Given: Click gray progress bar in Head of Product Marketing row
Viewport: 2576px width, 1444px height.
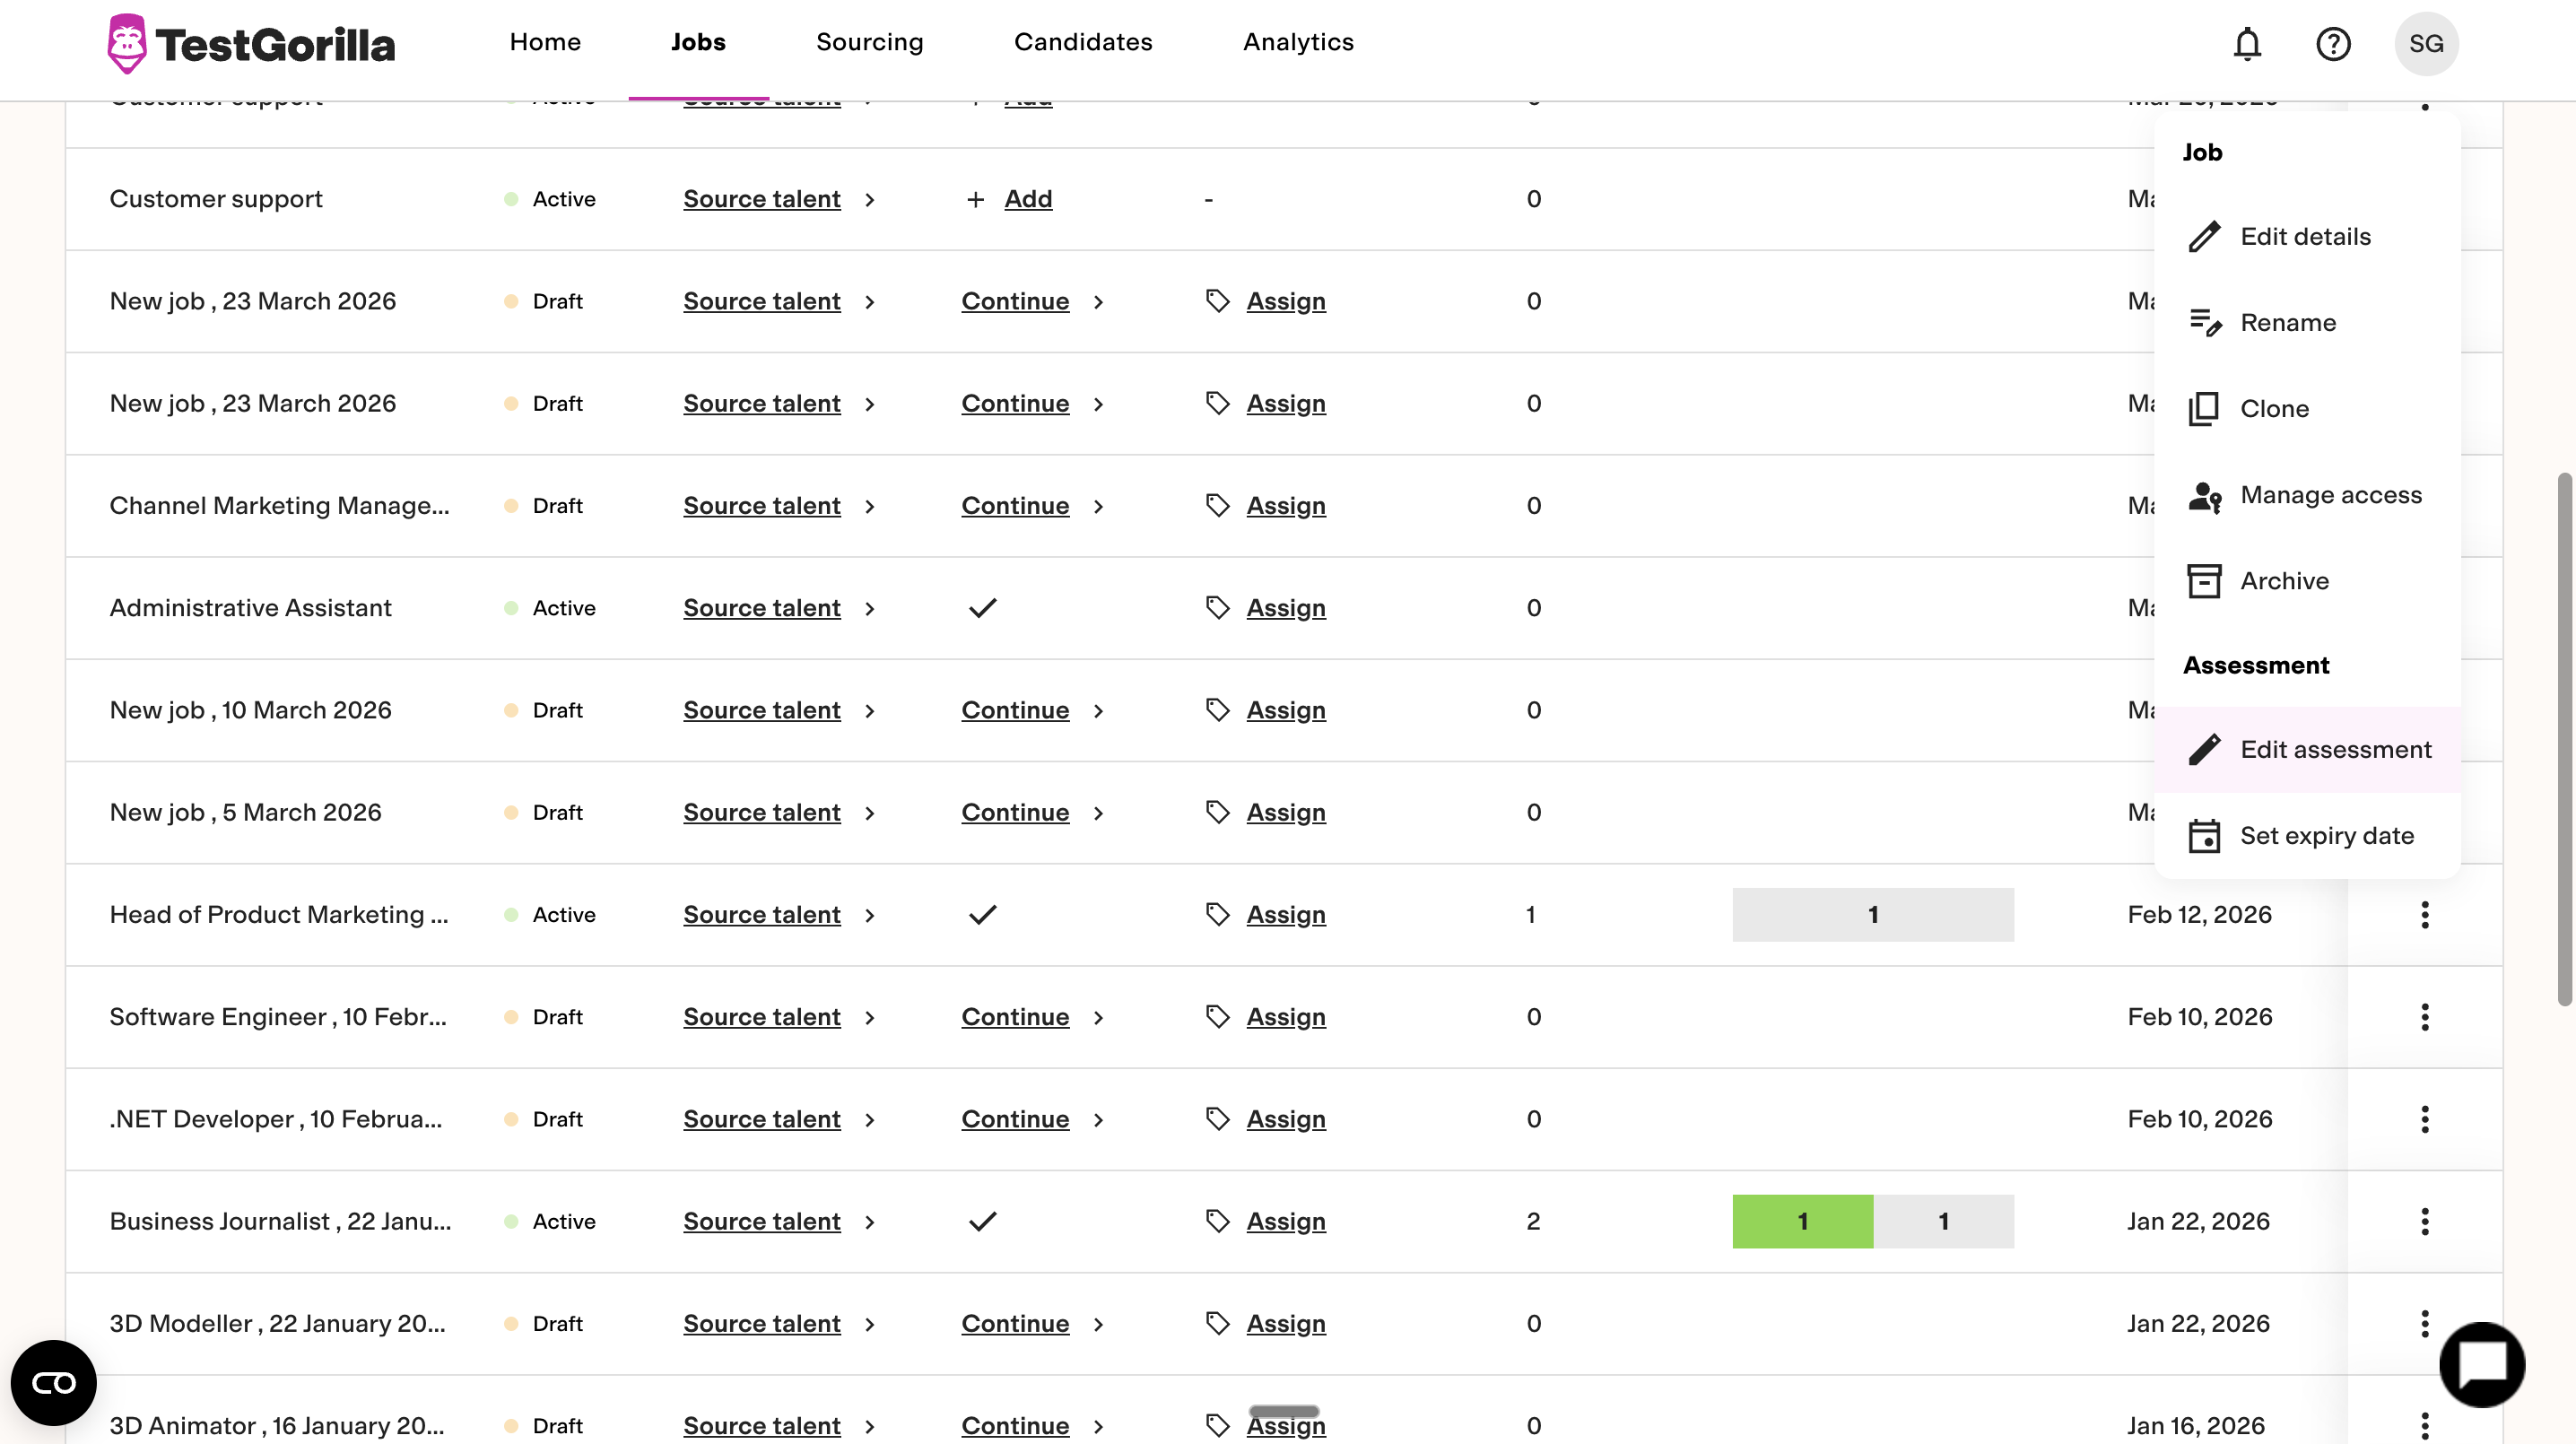Looking at the screenshot, I should [1873, 914].
